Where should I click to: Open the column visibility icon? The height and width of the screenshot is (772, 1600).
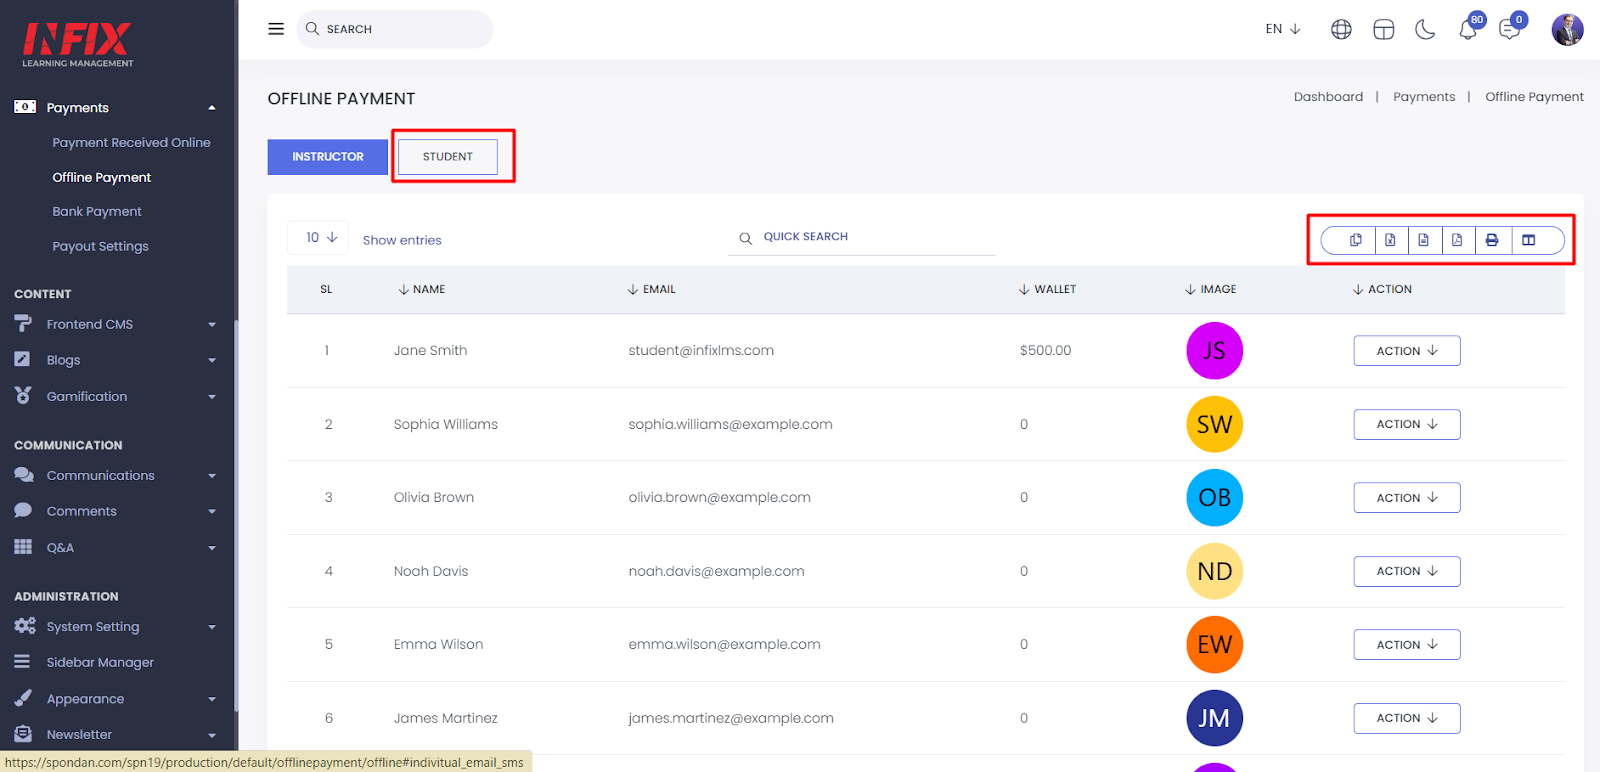coord(1528,240)
